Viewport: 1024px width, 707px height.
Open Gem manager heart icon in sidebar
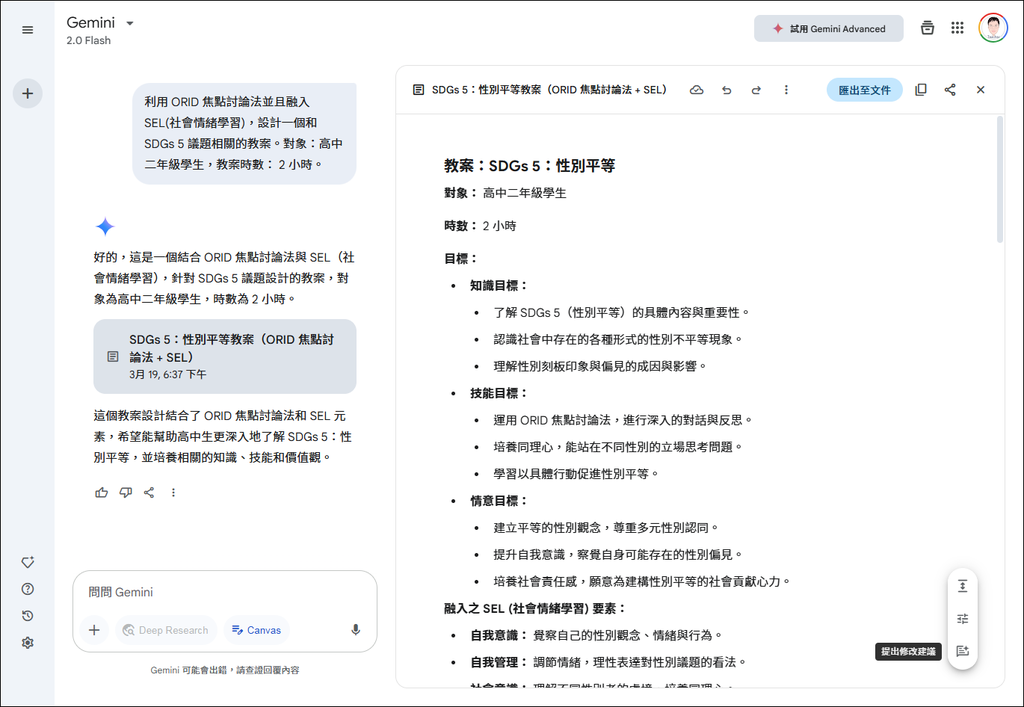(x=27, y=562)
